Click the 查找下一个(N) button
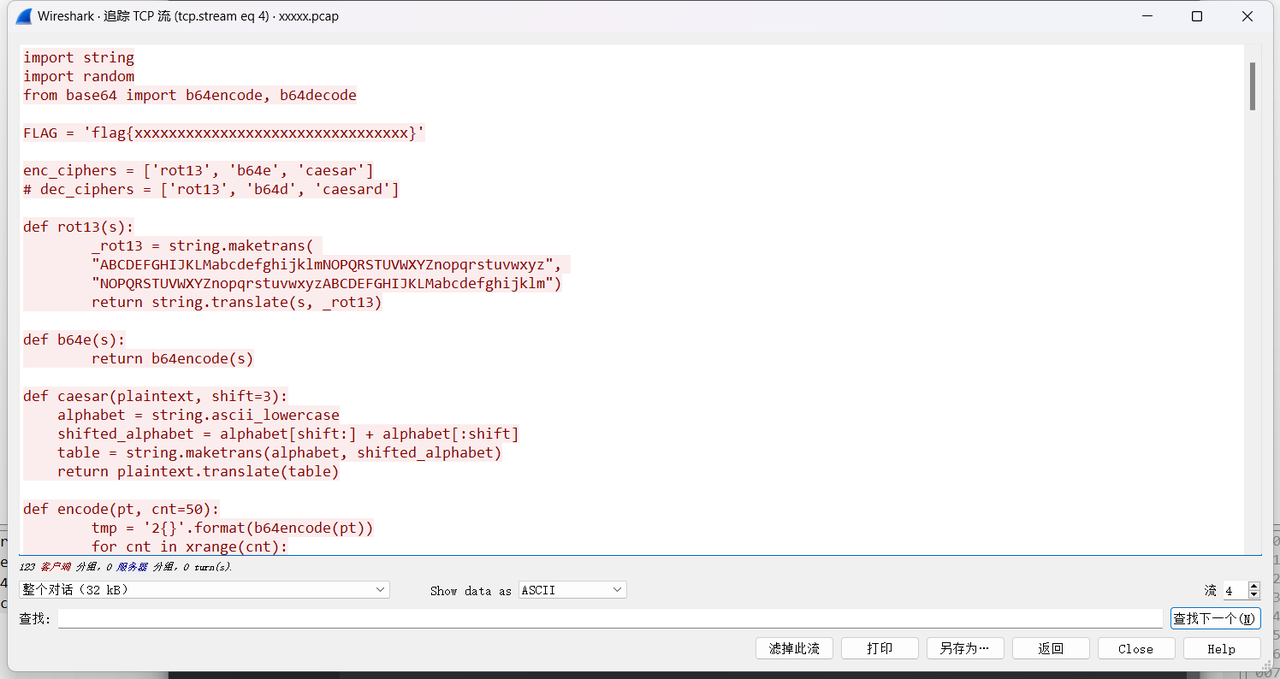The height and width of the screenshot is (679, 1280). 1214,618
